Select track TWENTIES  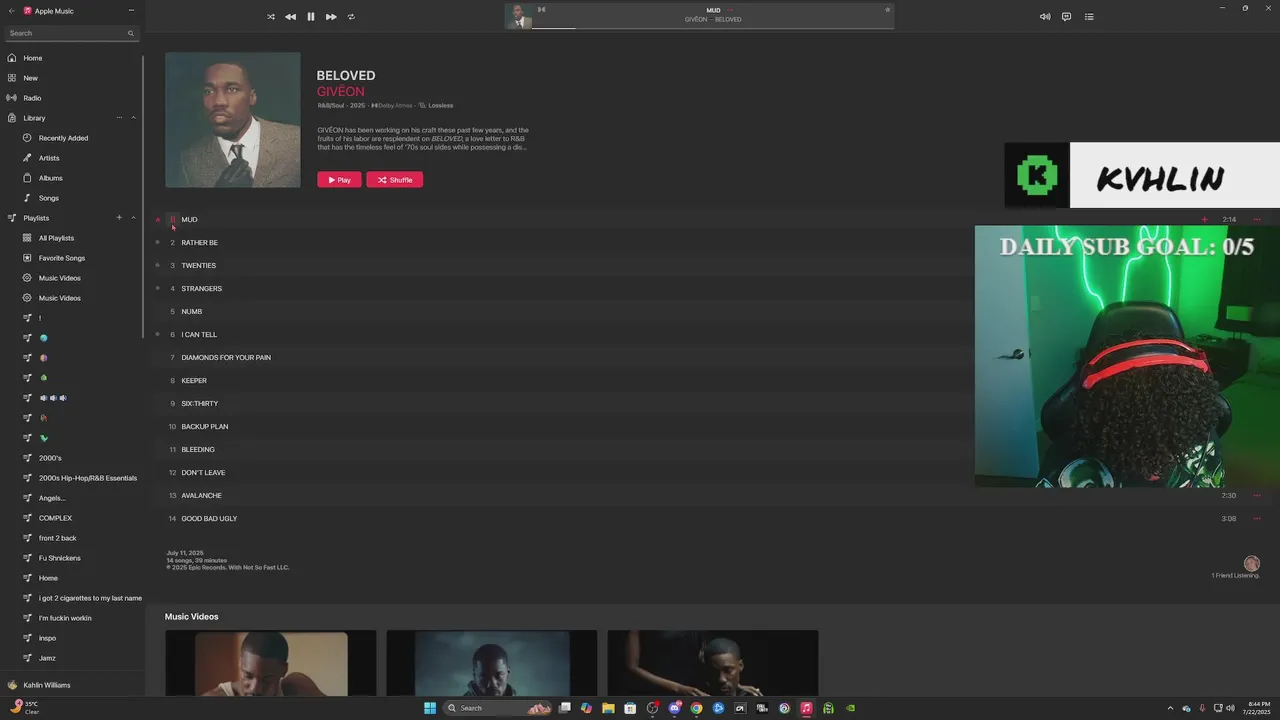point(198,265)
